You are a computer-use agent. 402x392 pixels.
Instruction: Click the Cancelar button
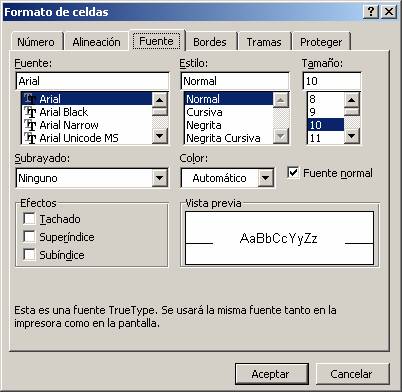[x=352, y=374]
